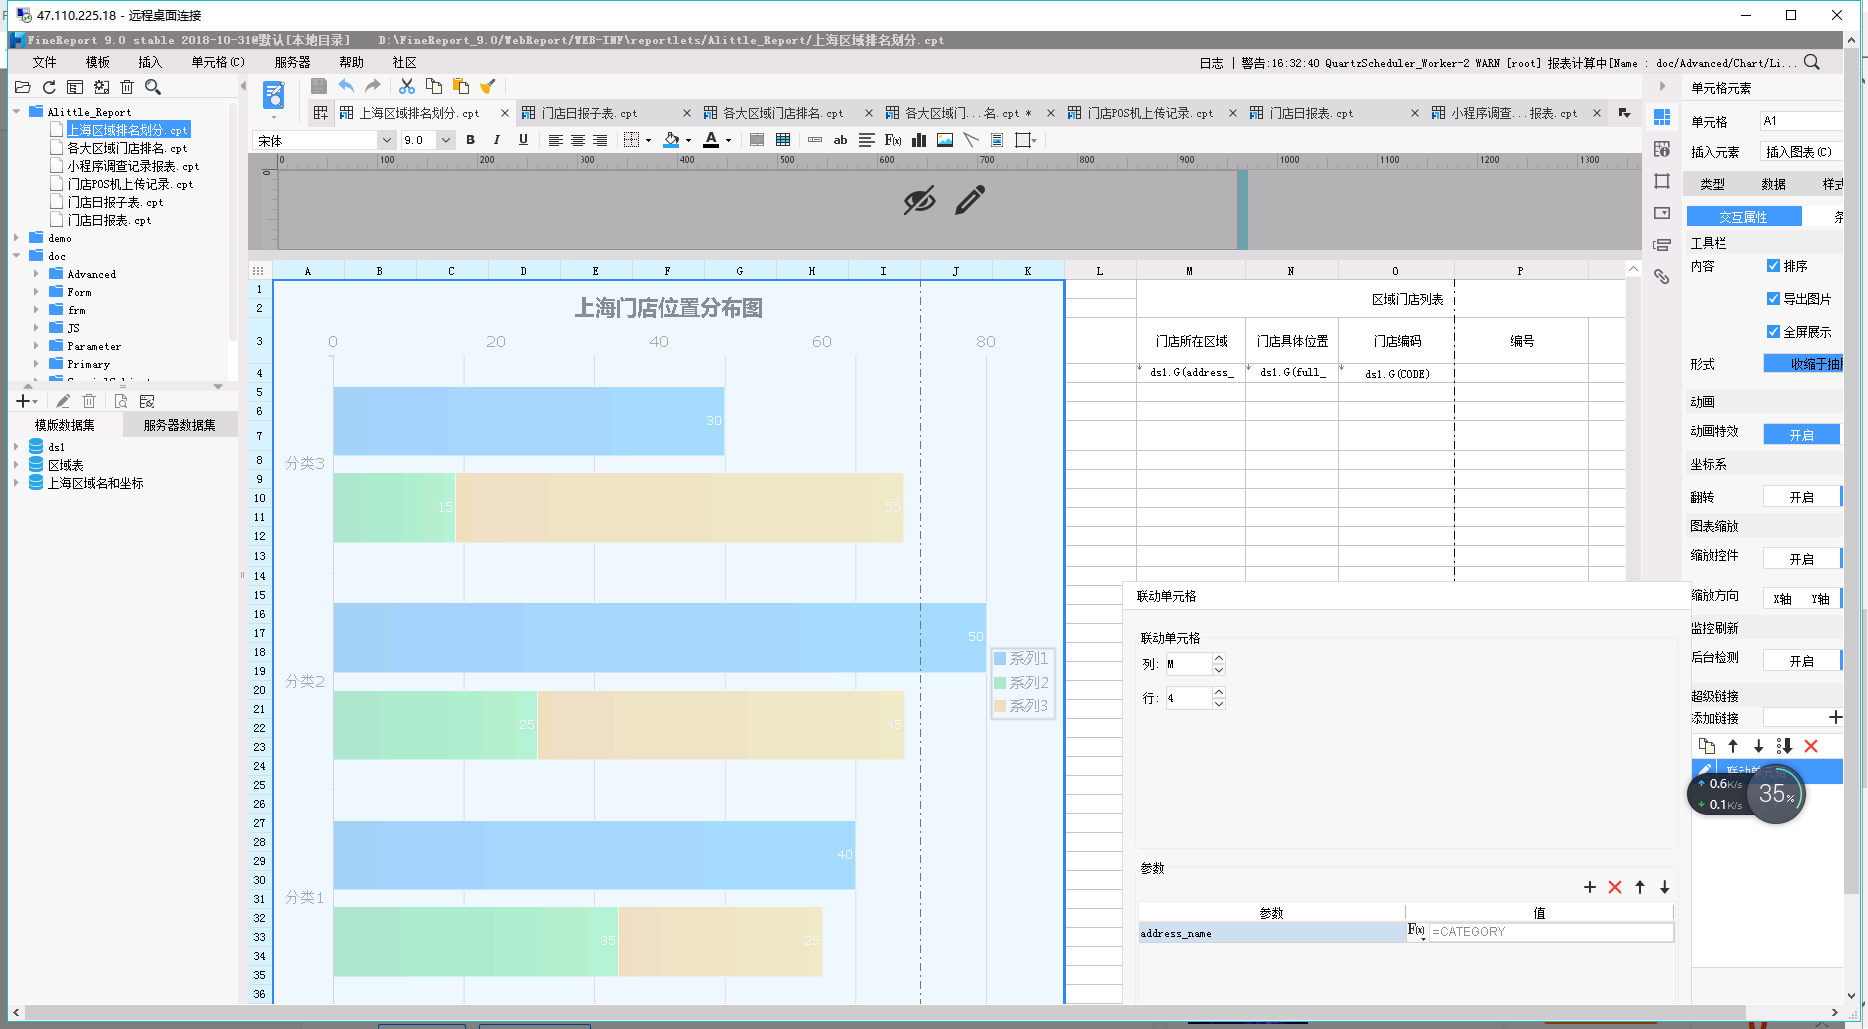Click the 收缩于抽屉 form option
The width and height of the screenshot is (1868, 1029).
(1803, 364)
